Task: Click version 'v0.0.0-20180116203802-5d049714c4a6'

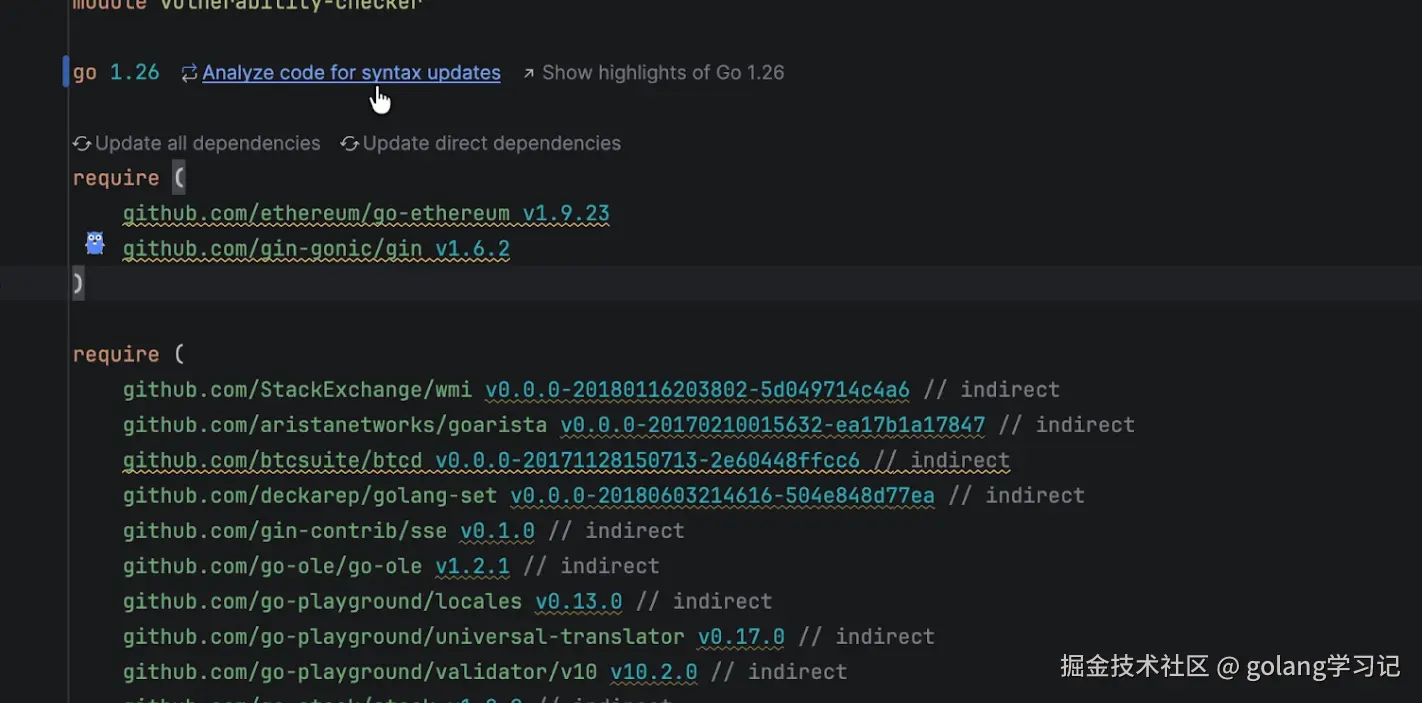Action: [697, 390]
